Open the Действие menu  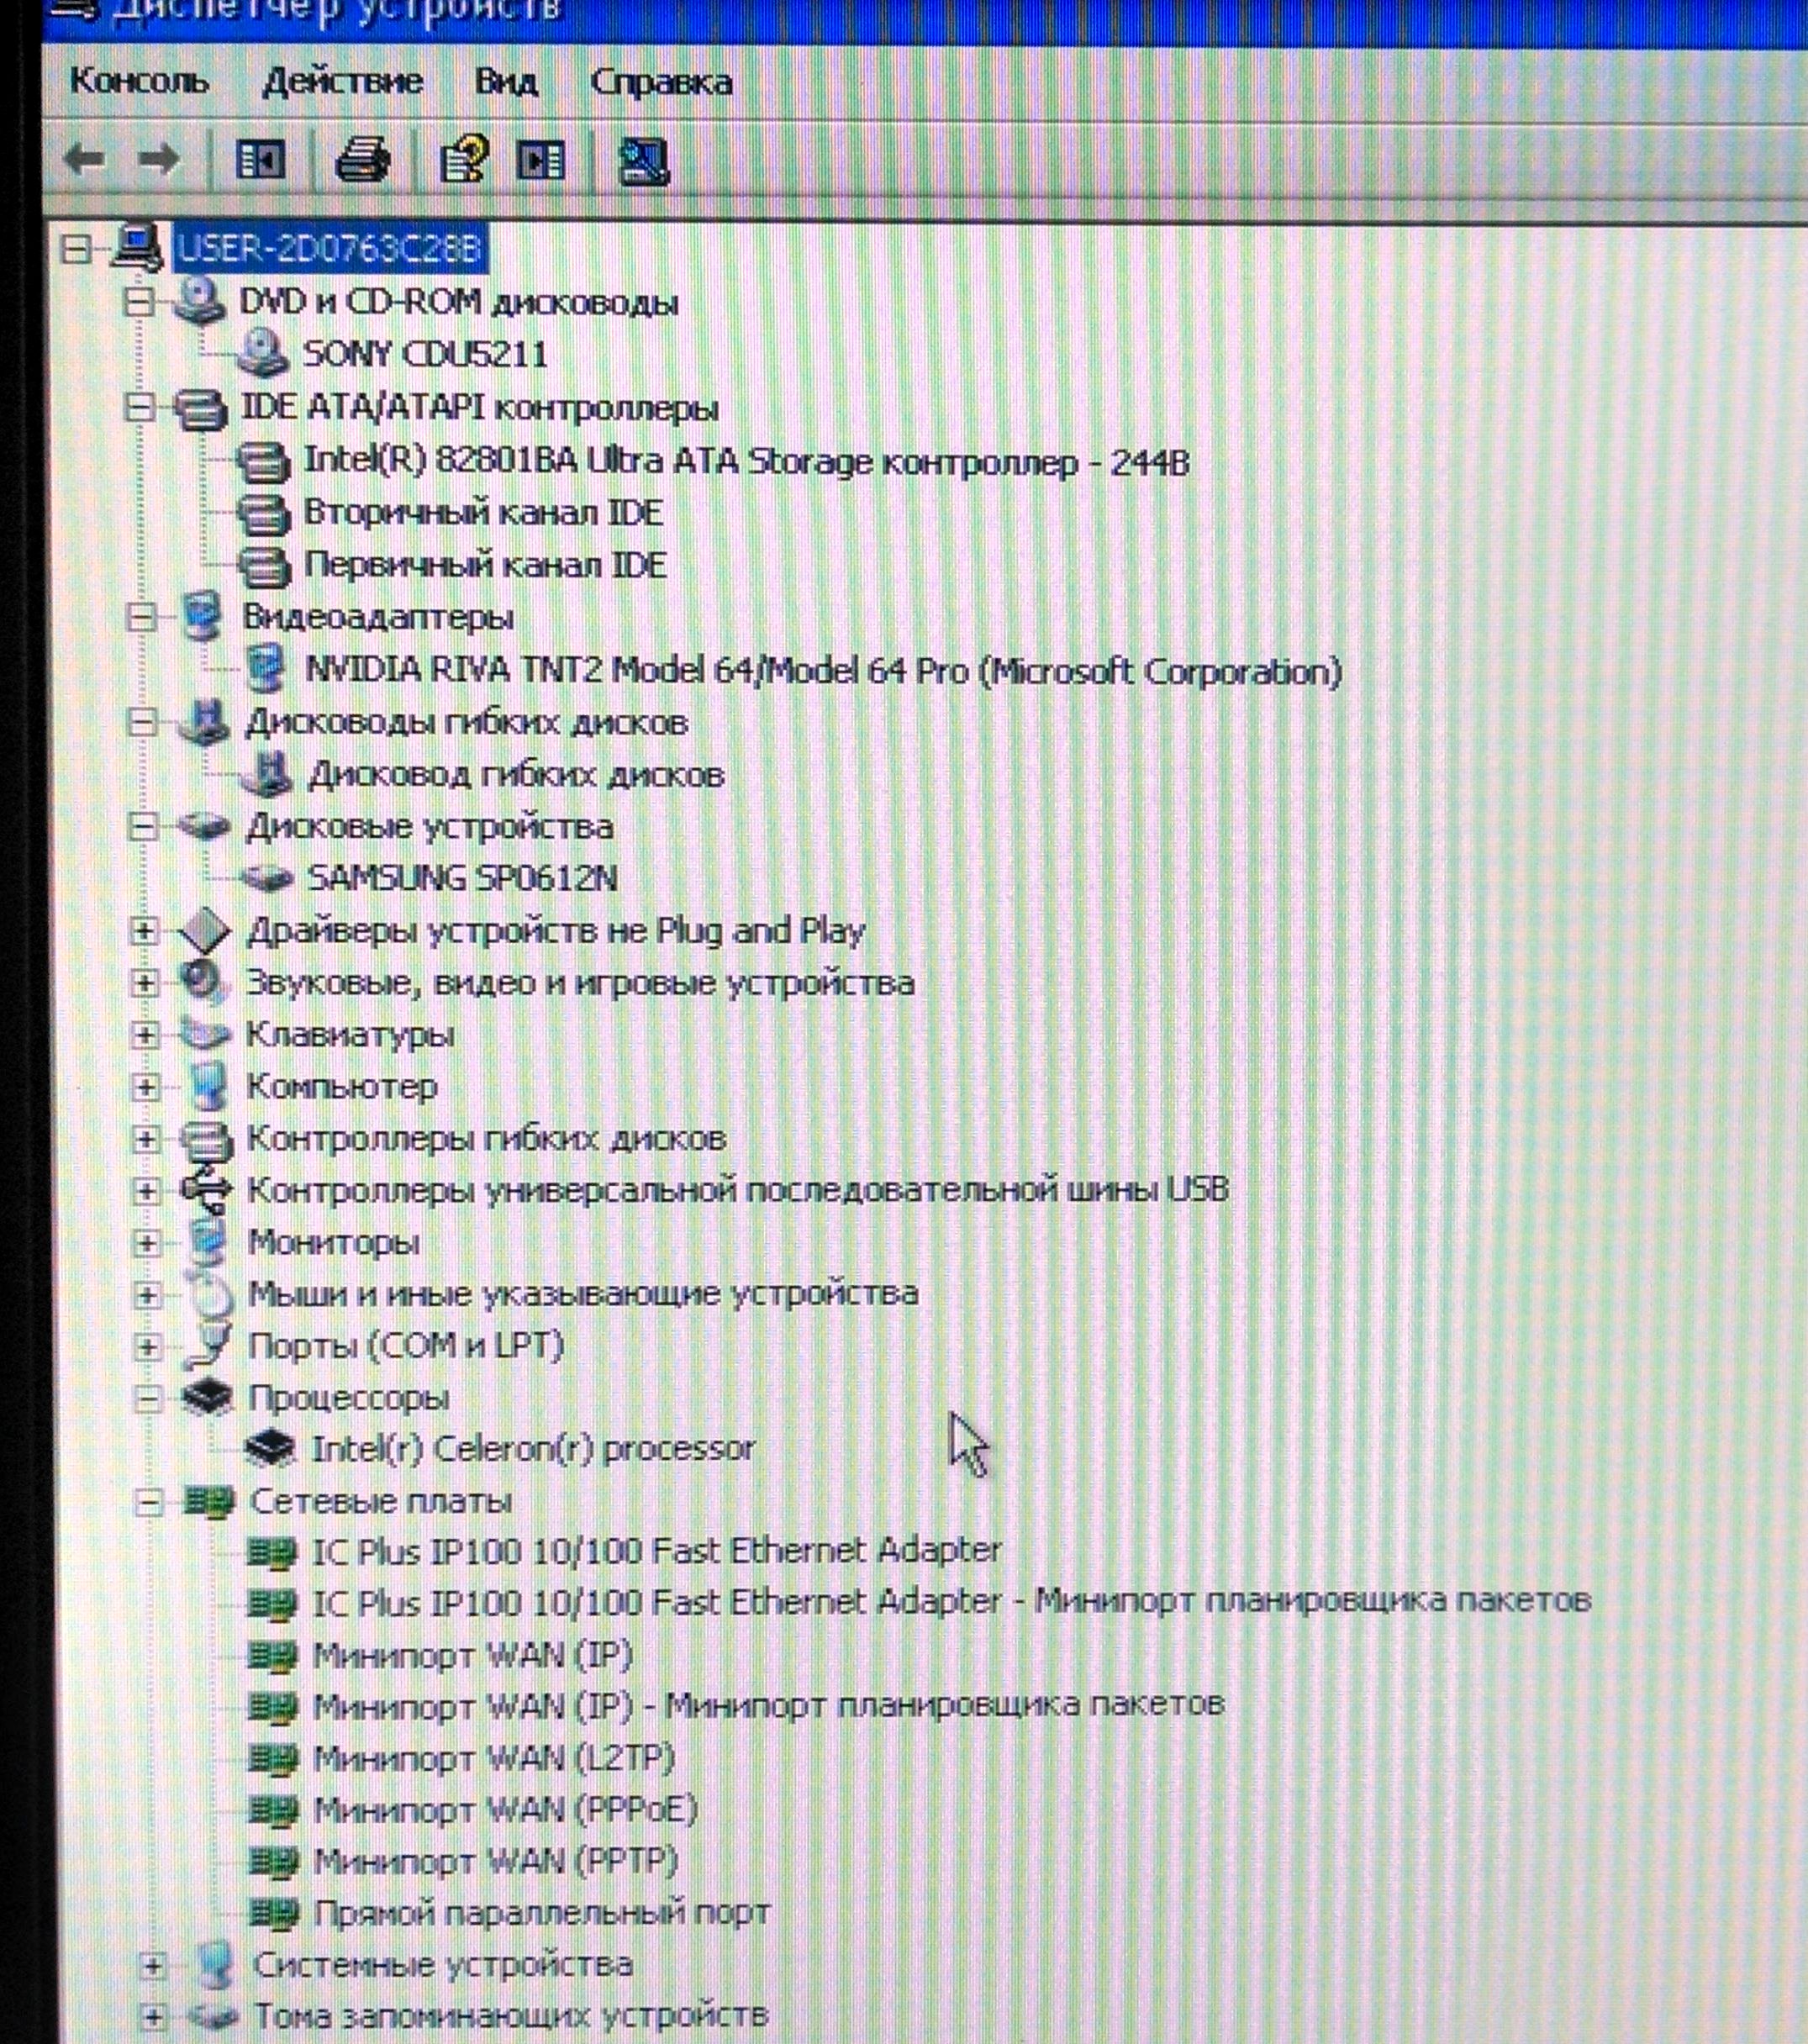point(342,81)
